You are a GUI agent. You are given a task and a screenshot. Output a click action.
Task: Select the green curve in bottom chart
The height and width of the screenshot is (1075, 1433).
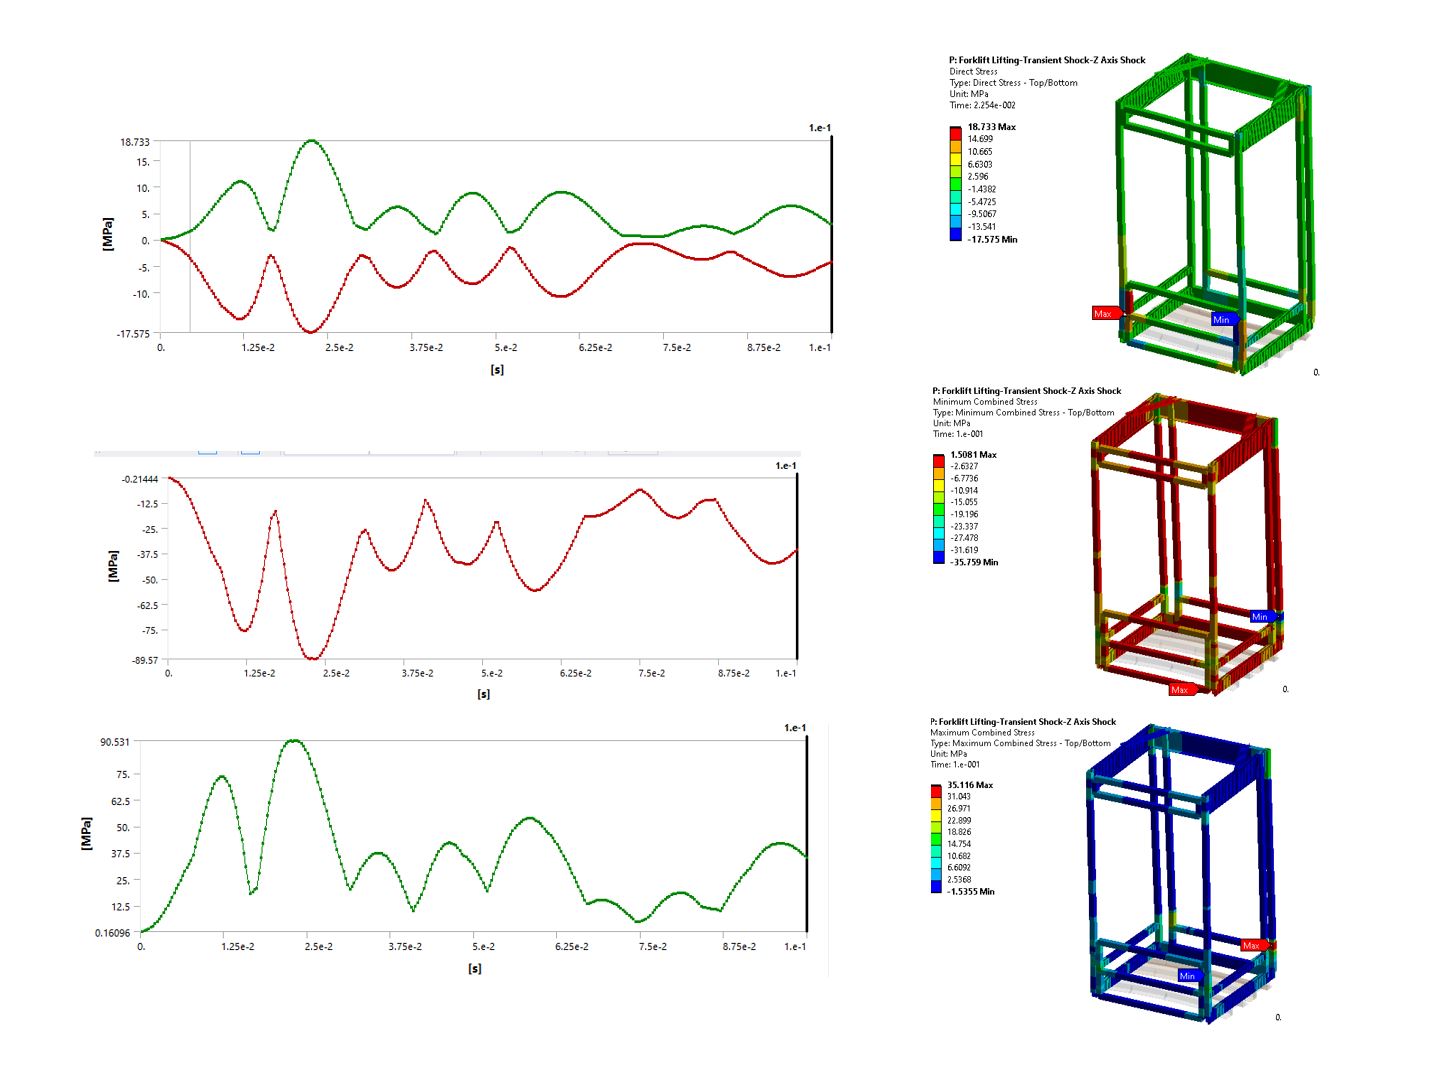(293, 741)
